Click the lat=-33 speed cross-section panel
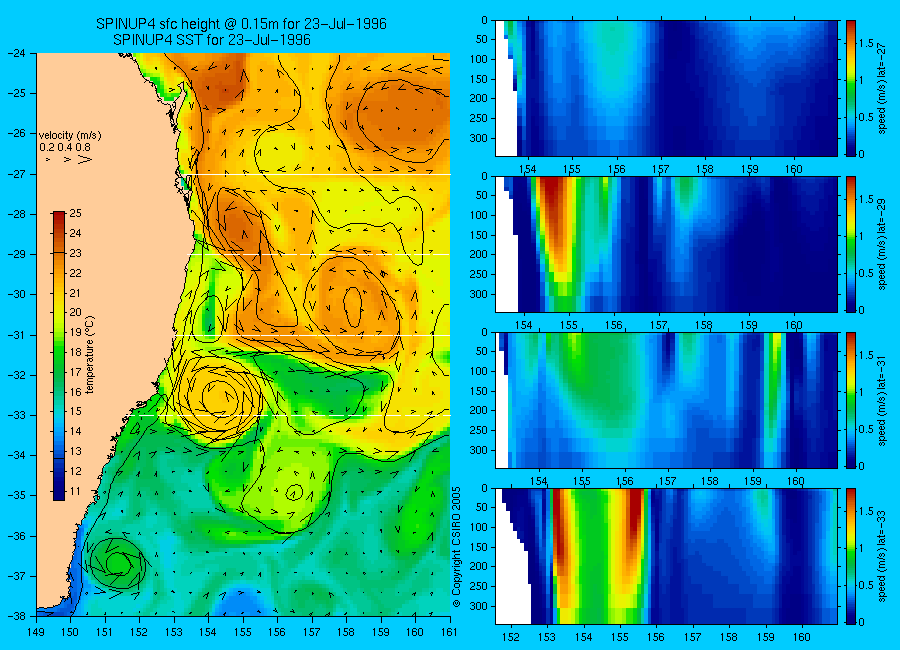This screenshot has height=650, width=900. tap(666, 556)
